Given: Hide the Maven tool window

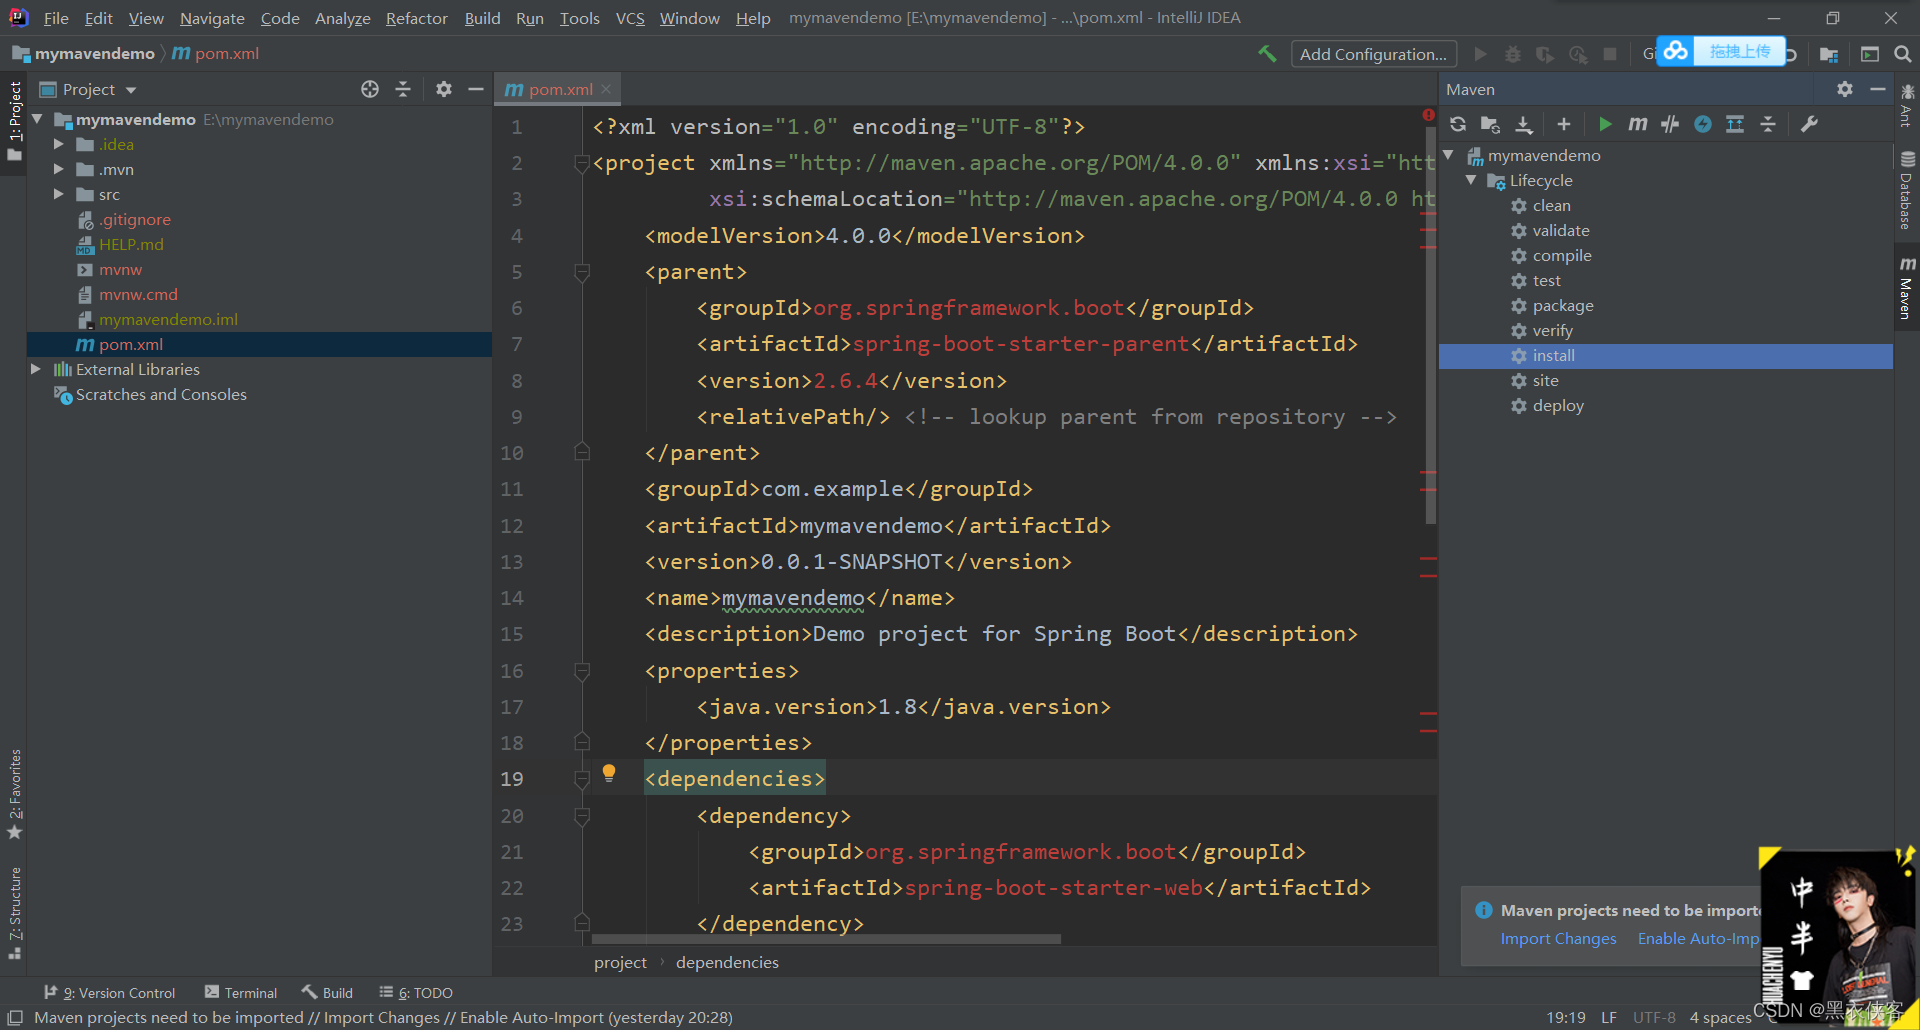Looking at the screenshot, I should 1878,89.
